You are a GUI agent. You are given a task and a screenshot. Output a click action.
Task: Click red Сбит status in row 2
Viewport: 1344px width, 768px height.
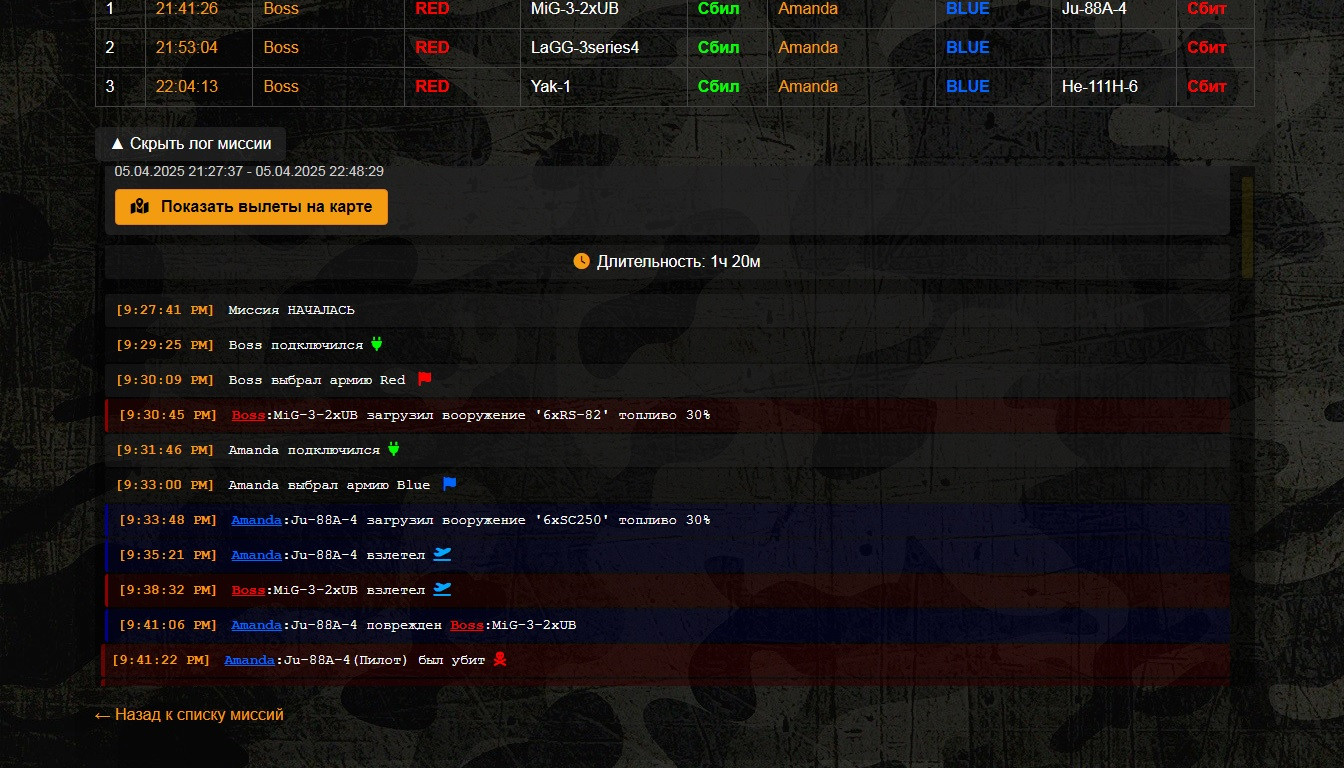tap(1207, 47)
